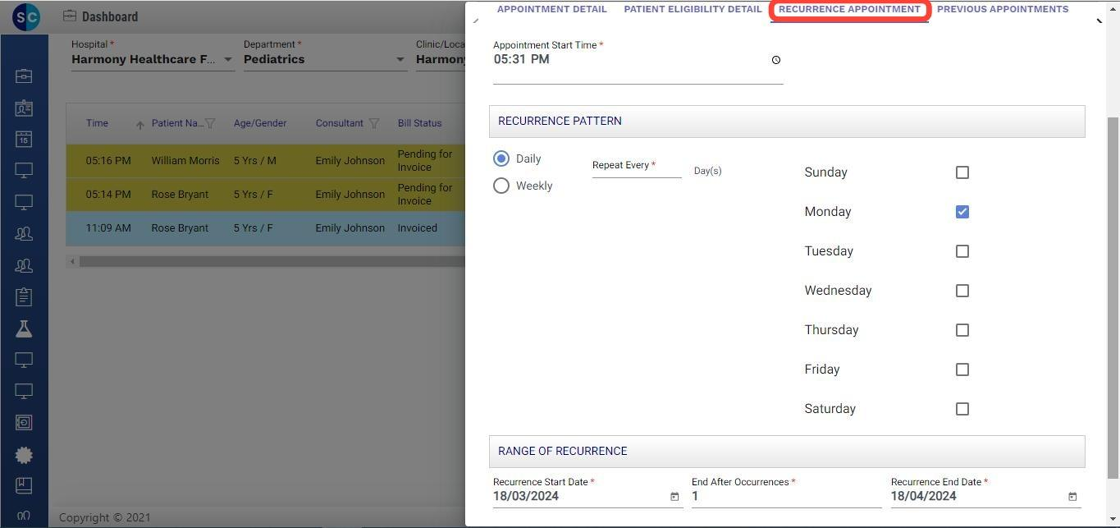This screenshot has width=1120, height=528.
Task: Switch to the Appointment Detail tab
Action: click(x=551, y=9)
